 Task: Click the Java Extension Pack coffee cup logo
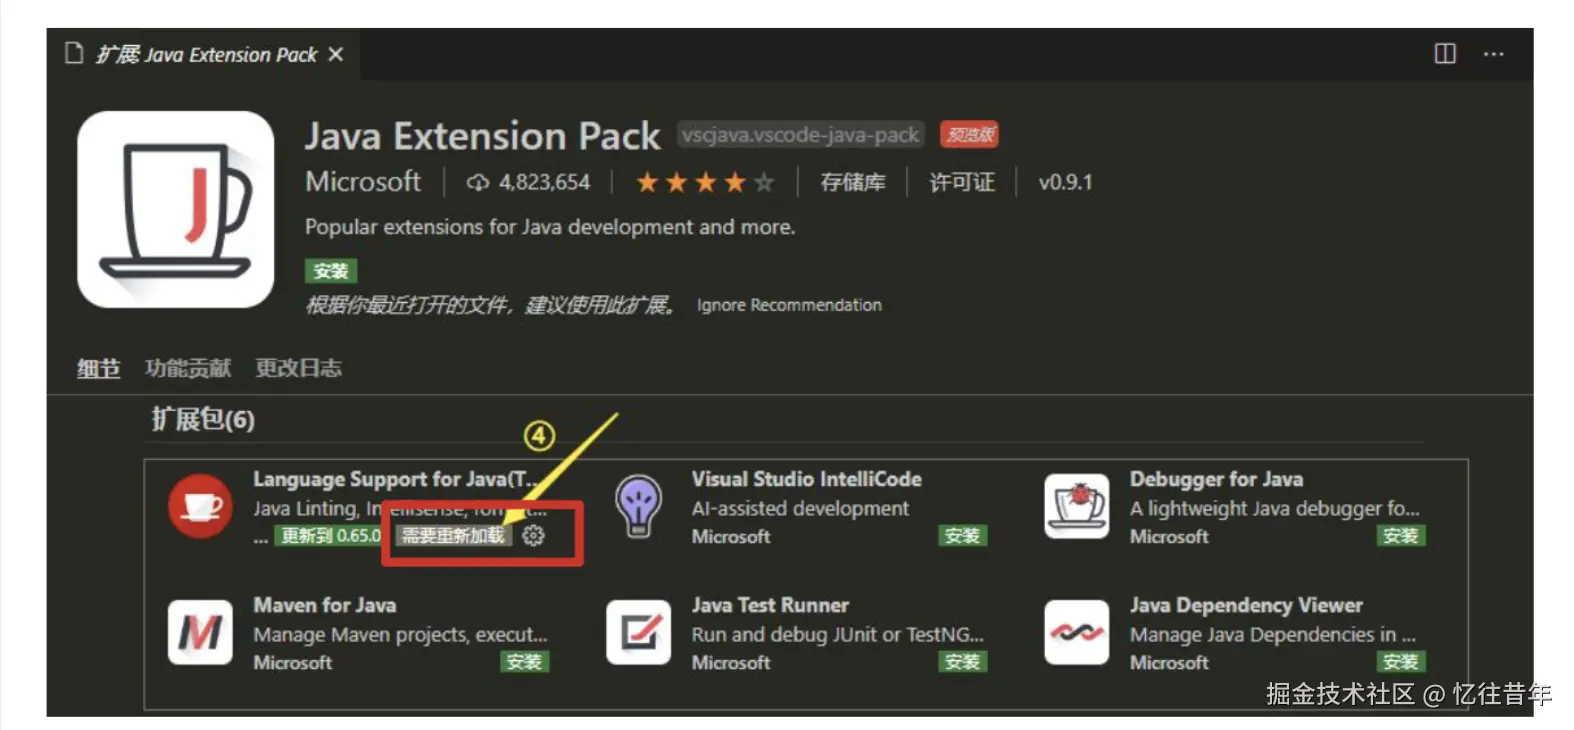click(x=175, y=209)
